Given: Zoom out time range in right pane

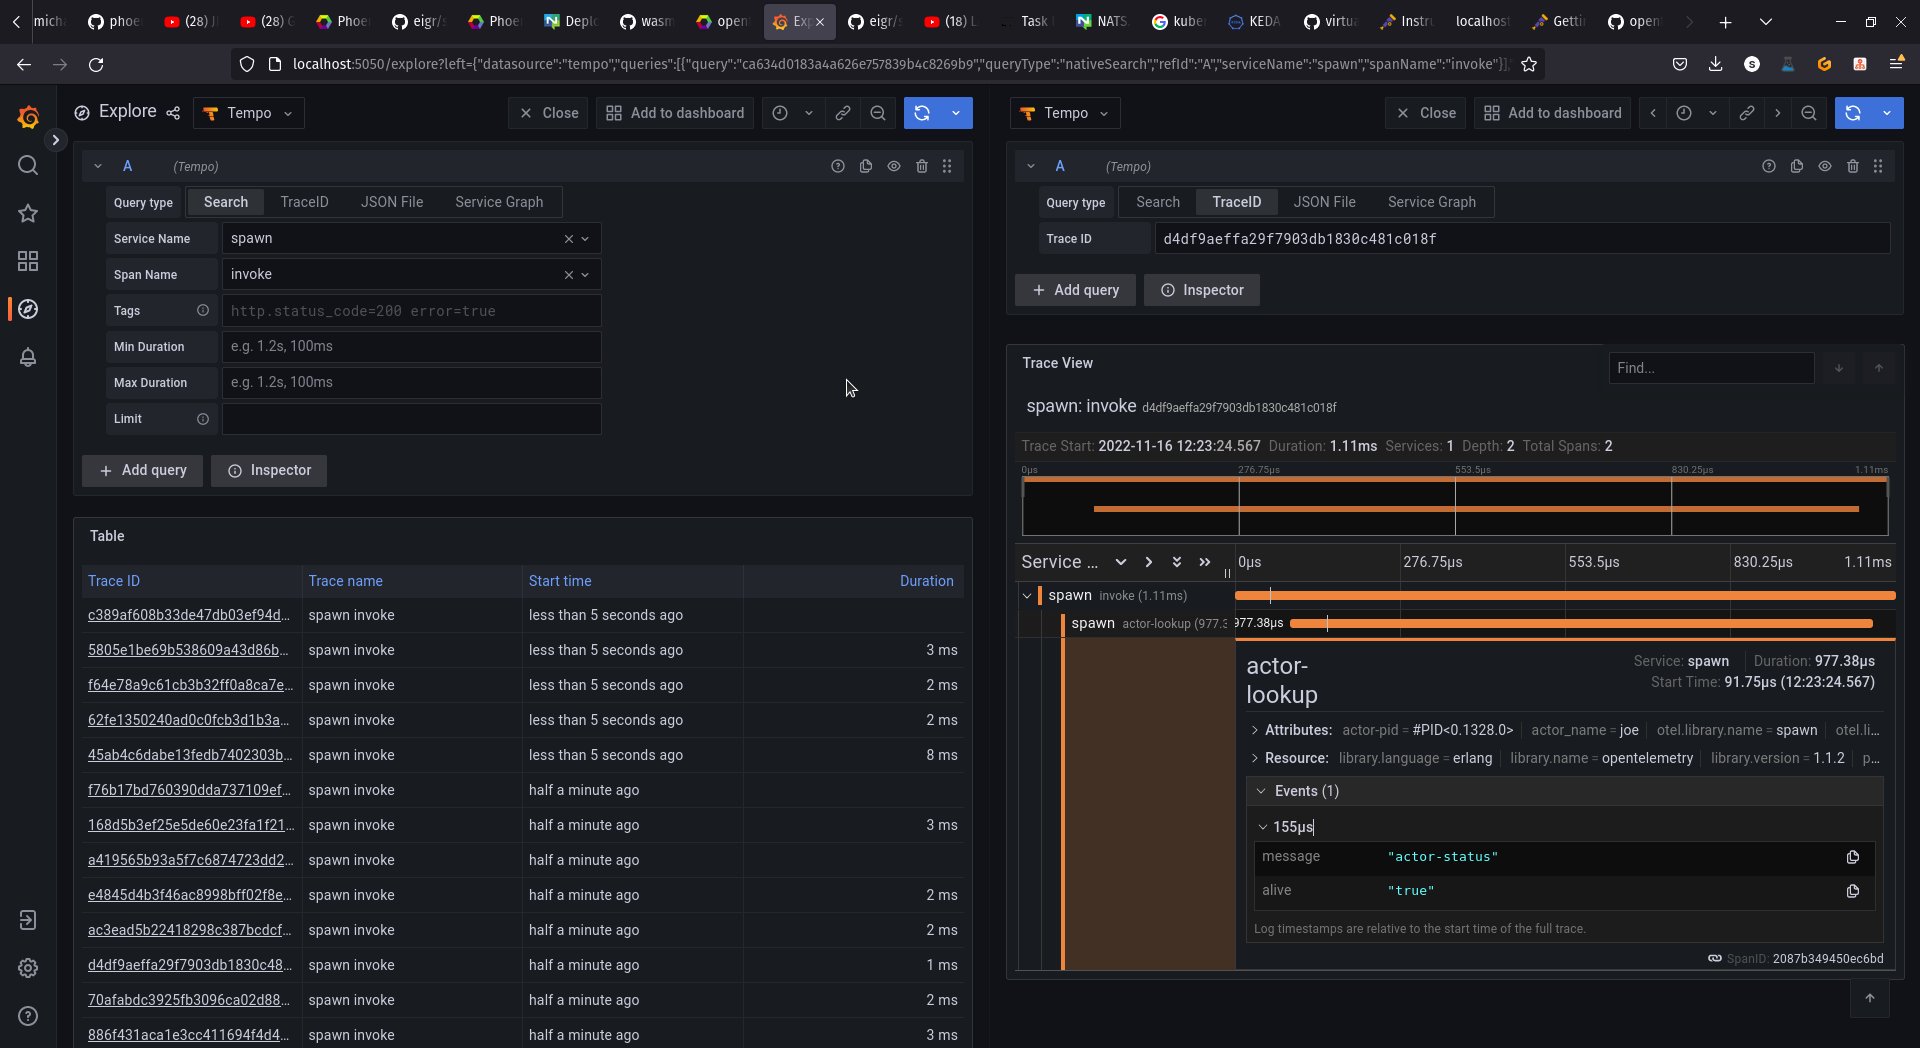Looking at the screenshot, I should [1809, 113].
